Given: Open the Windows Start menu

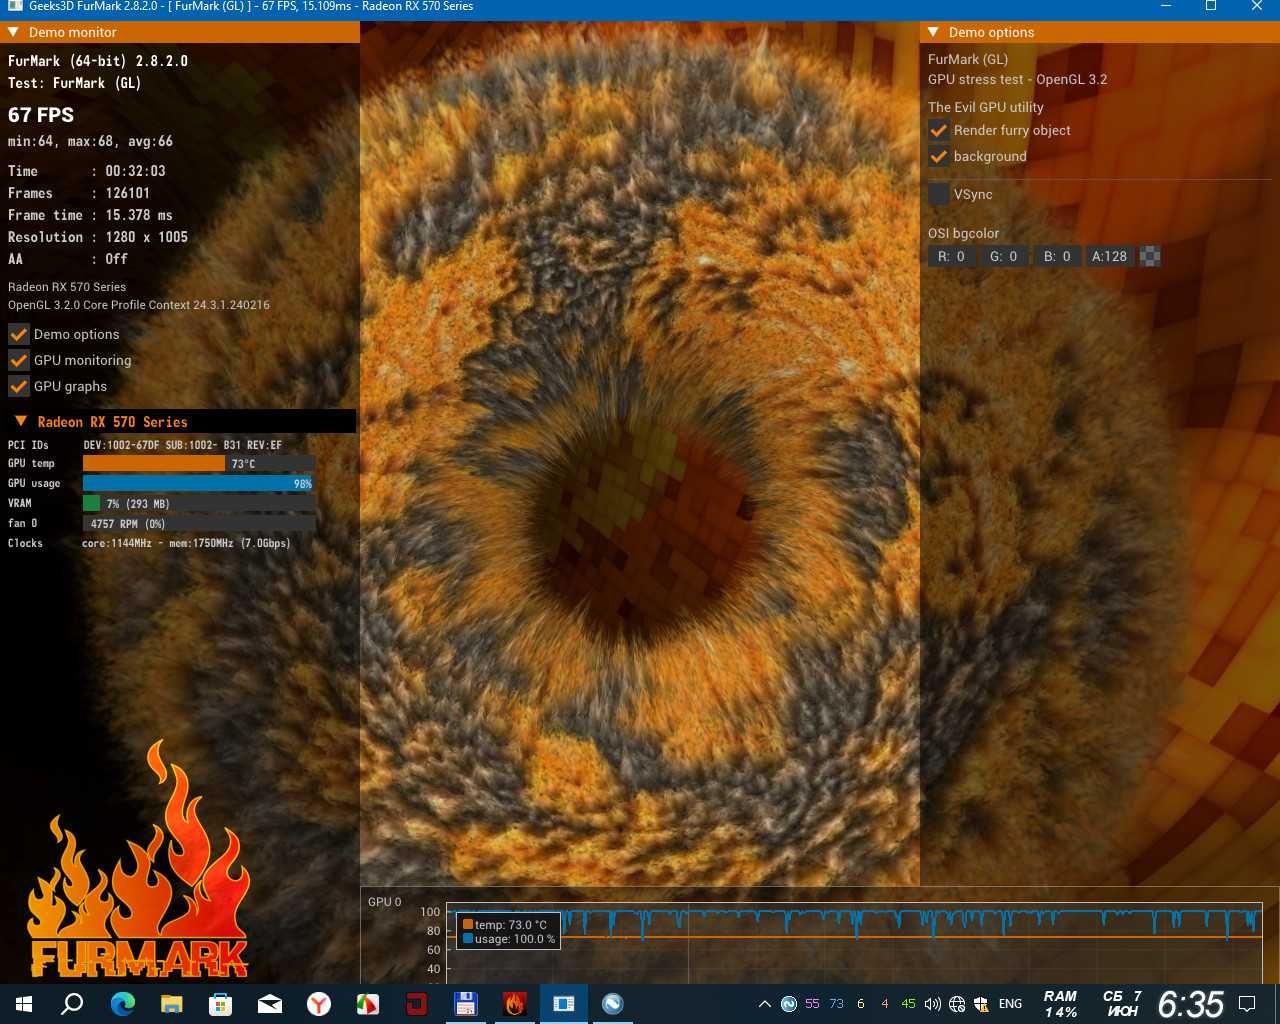Looking at the screenshot, I should coord(24,1003).
